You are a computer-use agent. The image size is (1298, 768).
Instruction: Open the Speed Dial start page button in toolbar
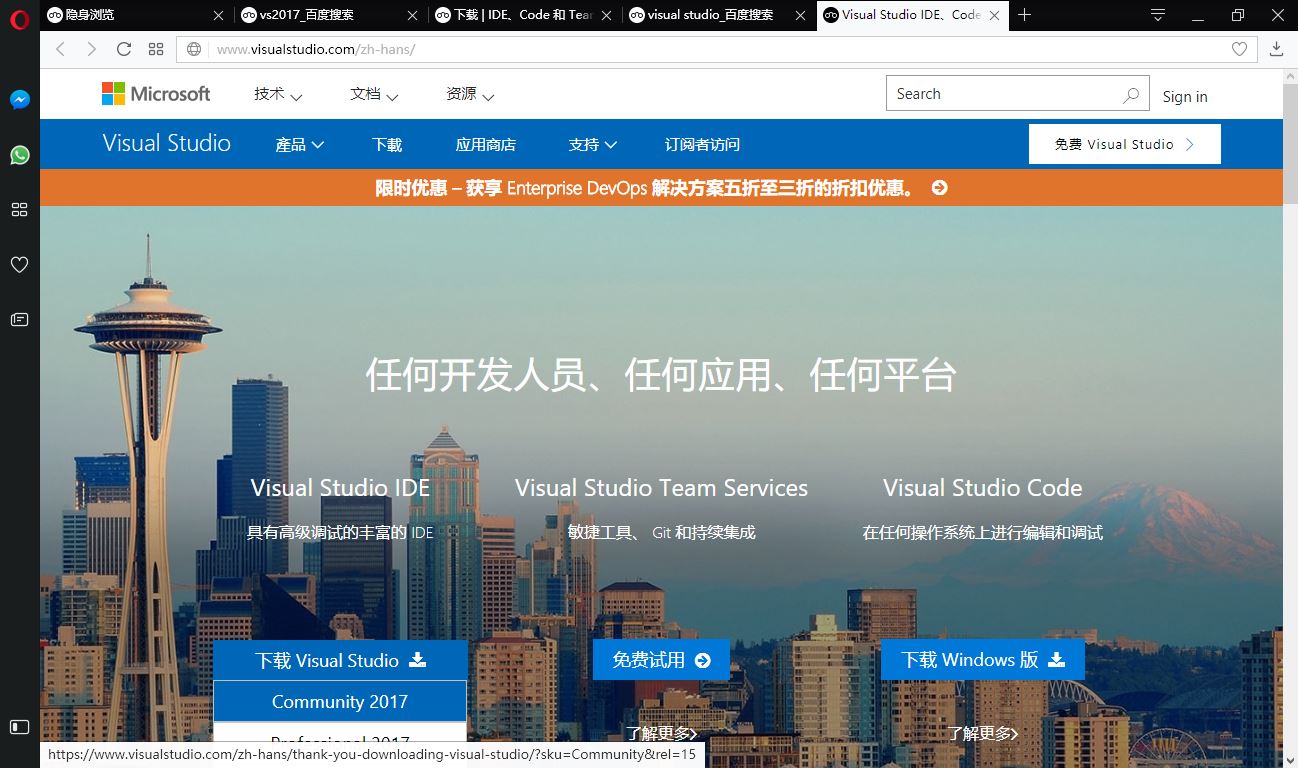(156, 49)
